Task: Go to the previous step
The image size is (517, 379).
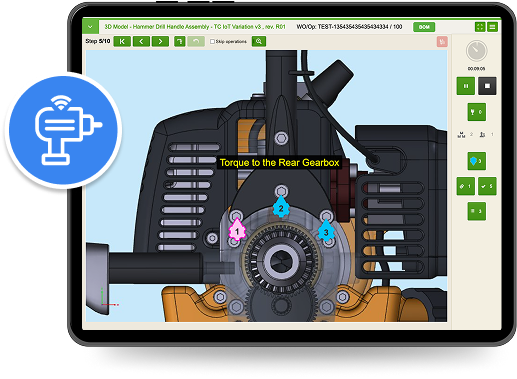Action: click(x=141, y=41)
